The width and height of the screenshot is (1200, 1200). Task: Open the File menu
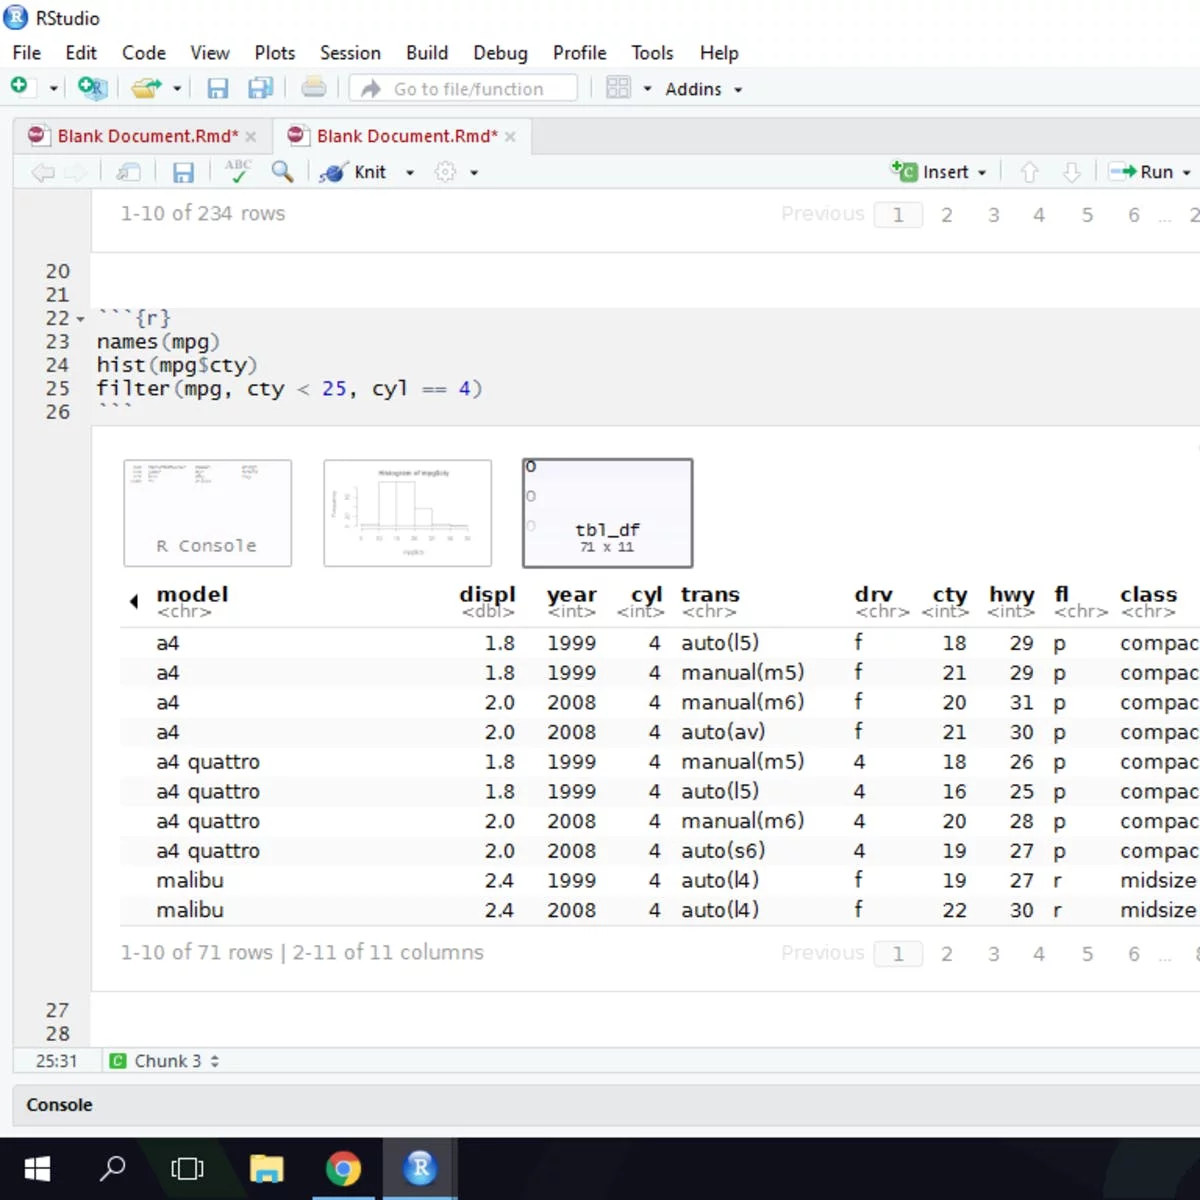click(27, 53)
